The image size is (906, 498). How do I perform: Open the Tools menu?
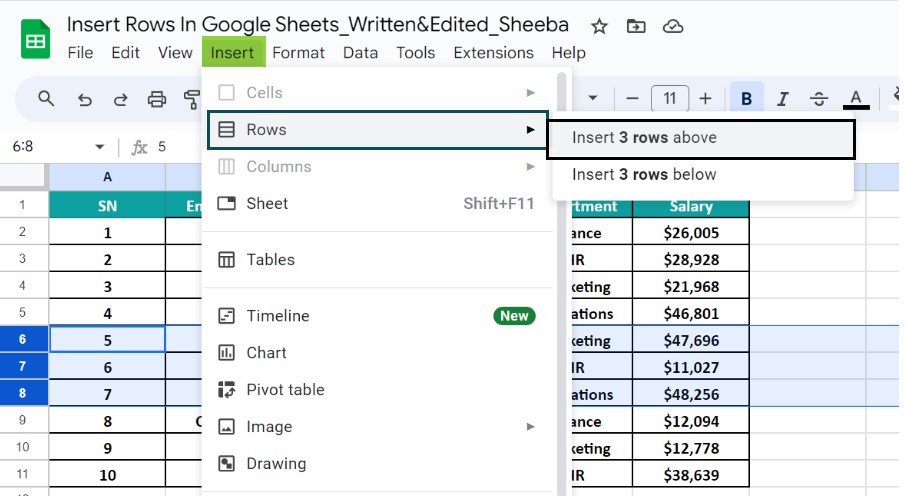[415, 53]
